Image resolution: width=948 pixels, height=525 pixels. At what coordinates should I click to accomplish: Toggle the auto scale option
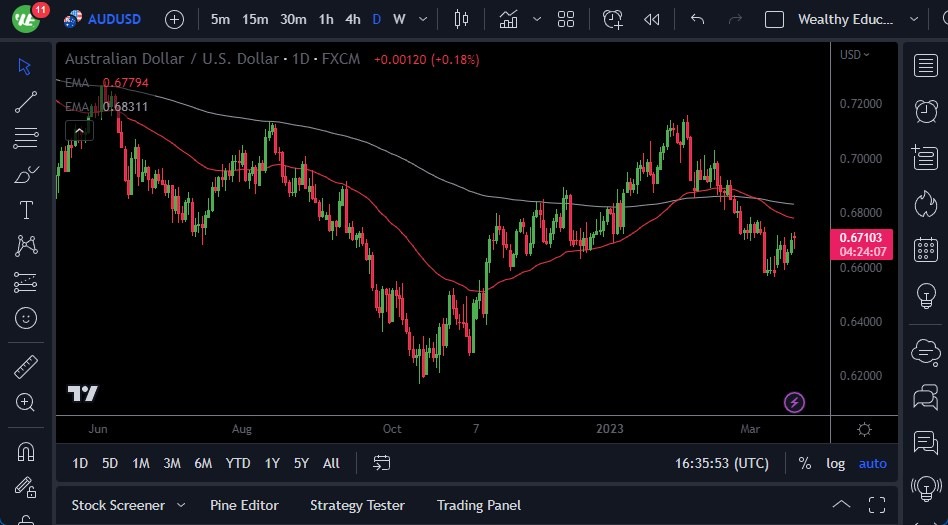[872, 463]
